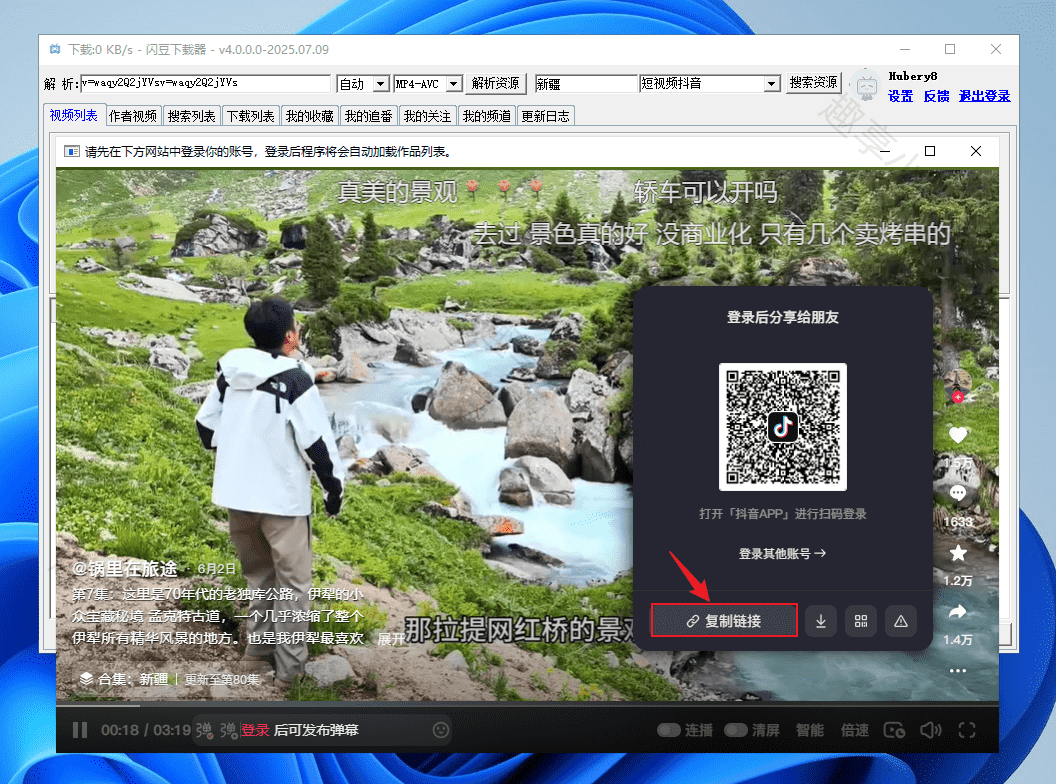
Task: Click the video progress bar
Action: pyautogui.click(x=527, y=706)
